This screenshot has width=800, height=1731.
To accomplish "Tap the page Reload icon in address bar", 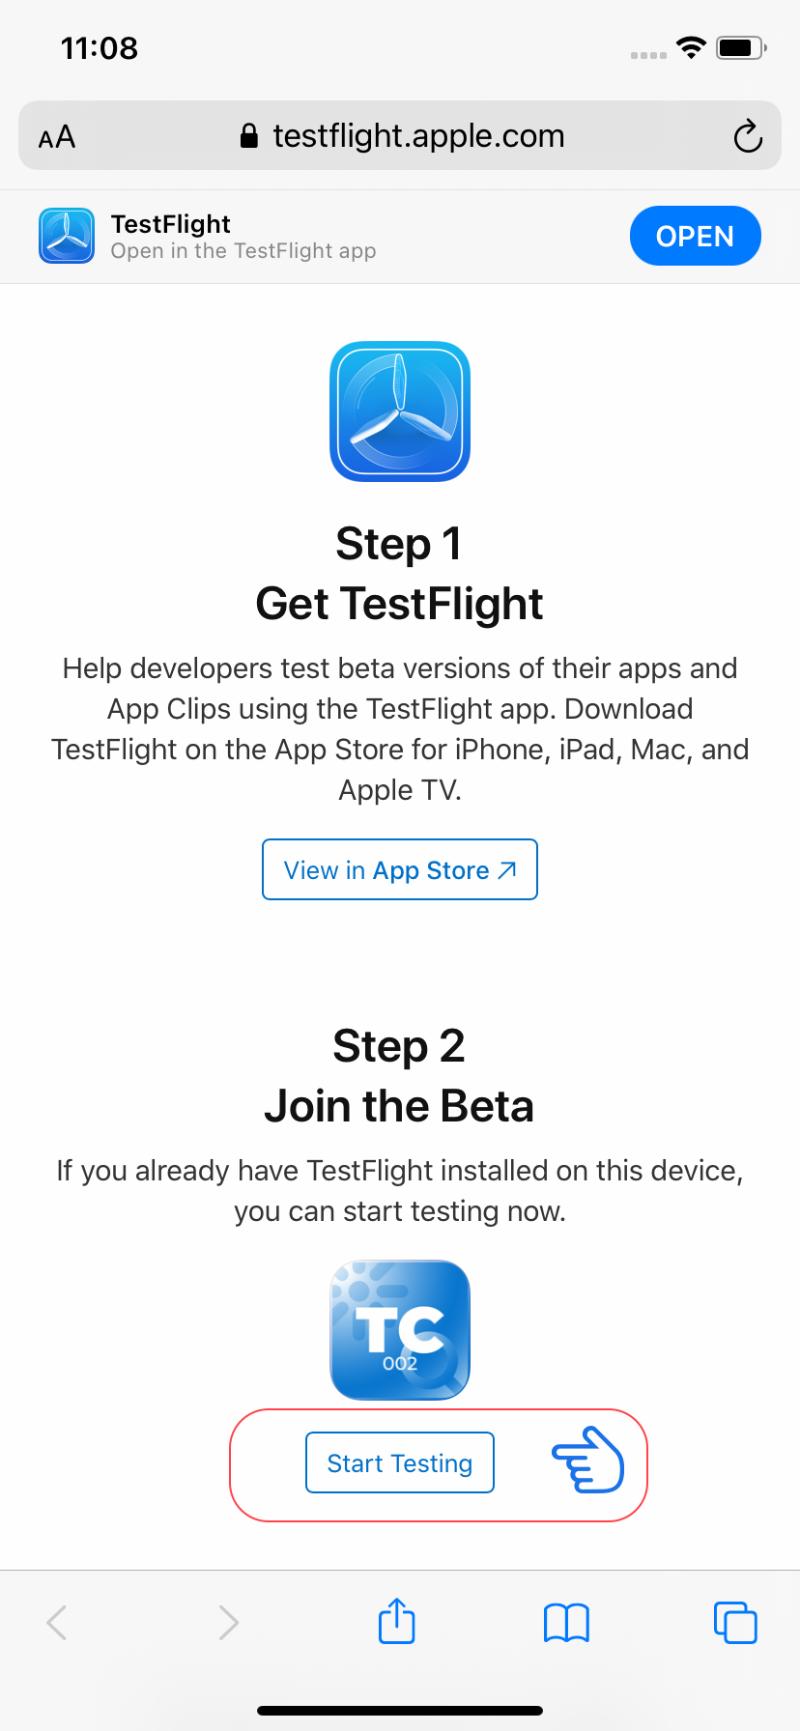I will click(x=748, y=136).
